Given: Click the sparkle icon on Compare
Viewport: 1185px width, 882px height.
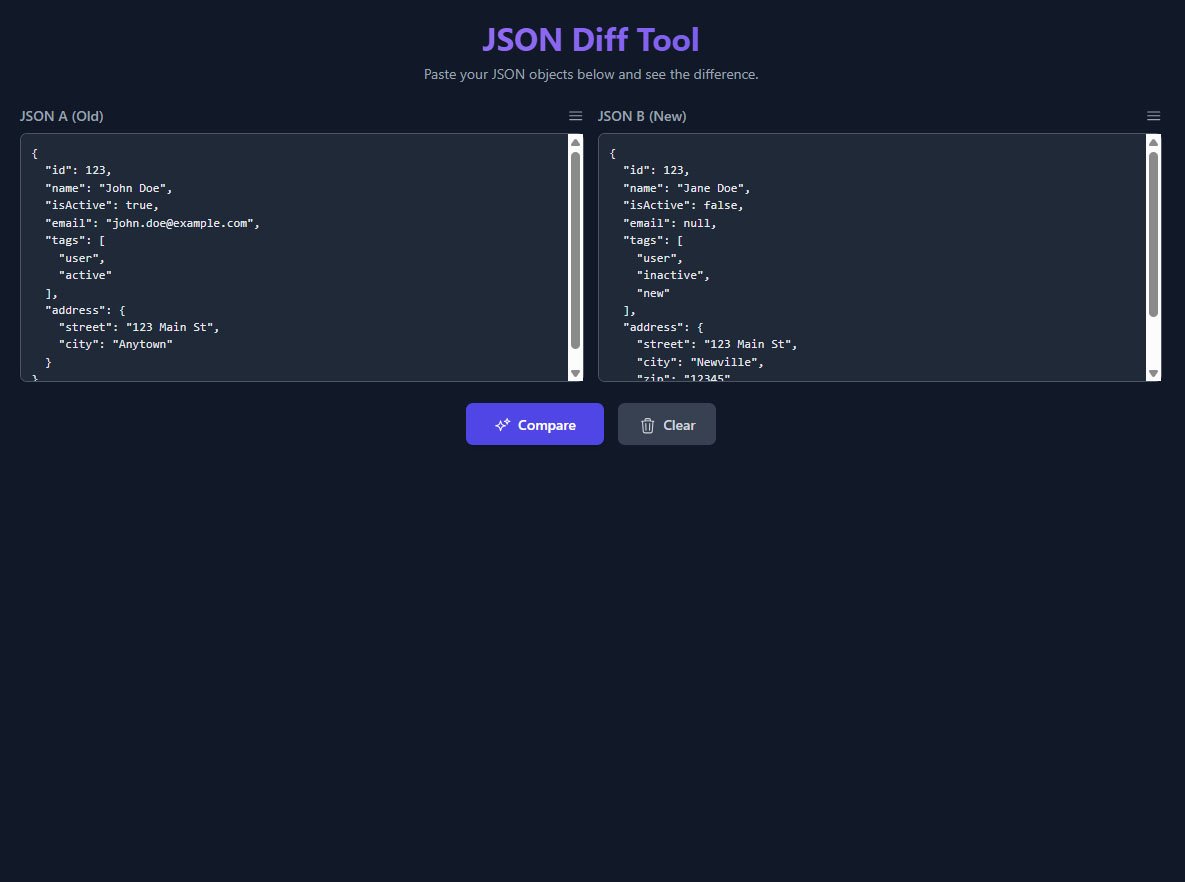Looking at the screenshot, I should point(502,425).
